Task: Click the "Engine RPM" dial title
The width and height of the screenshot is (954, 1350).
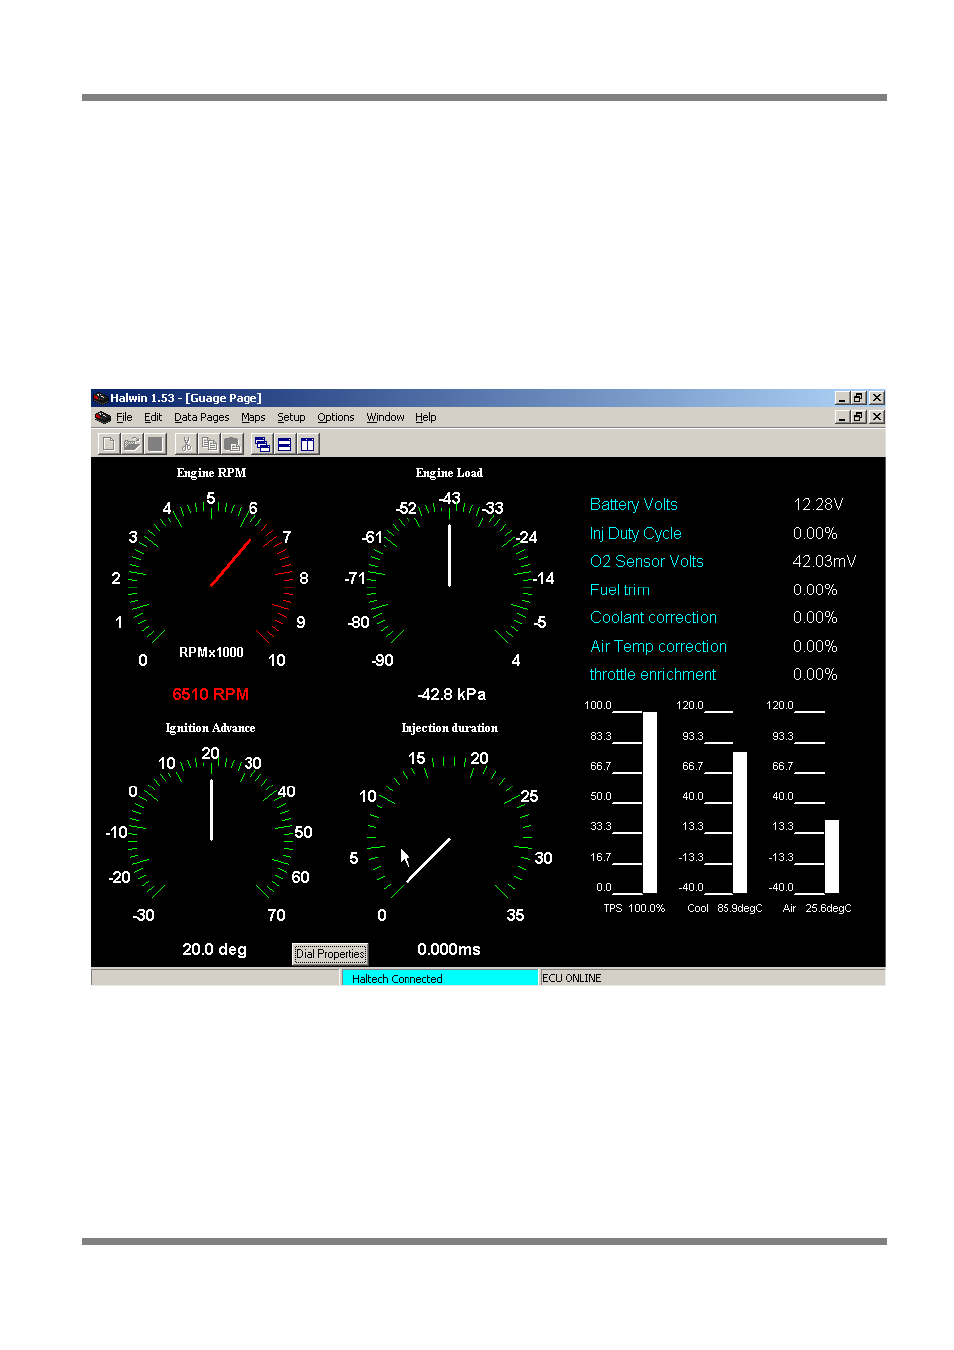Action: 211,473
